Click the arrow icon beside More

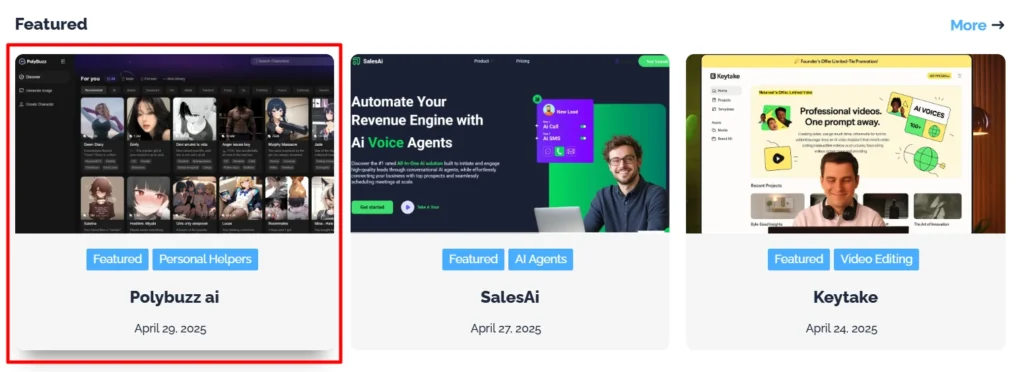tap(998, 25)
